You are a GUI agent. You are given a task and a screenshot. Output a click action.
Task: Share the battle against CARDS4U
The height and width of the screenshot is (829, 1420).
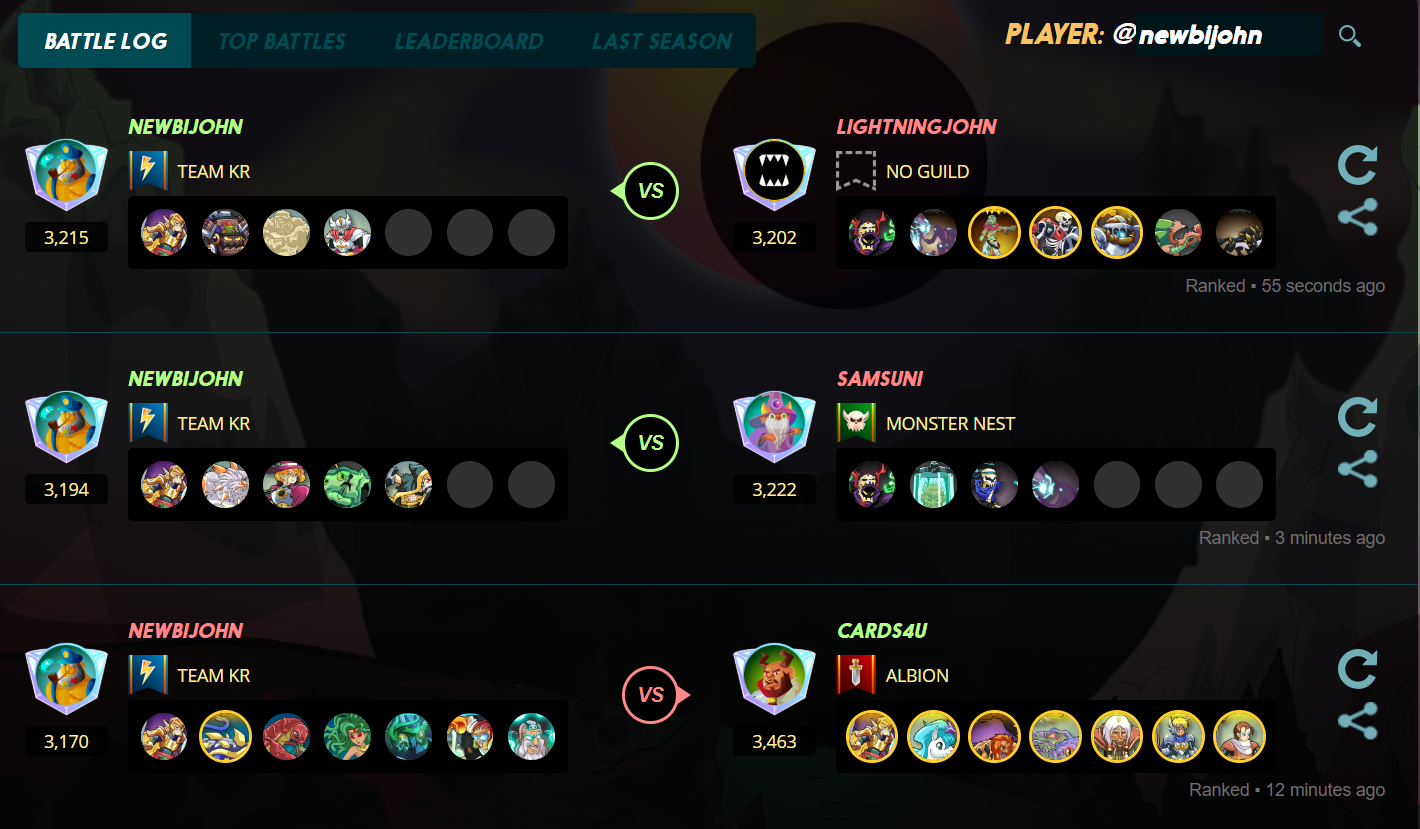1358,721
